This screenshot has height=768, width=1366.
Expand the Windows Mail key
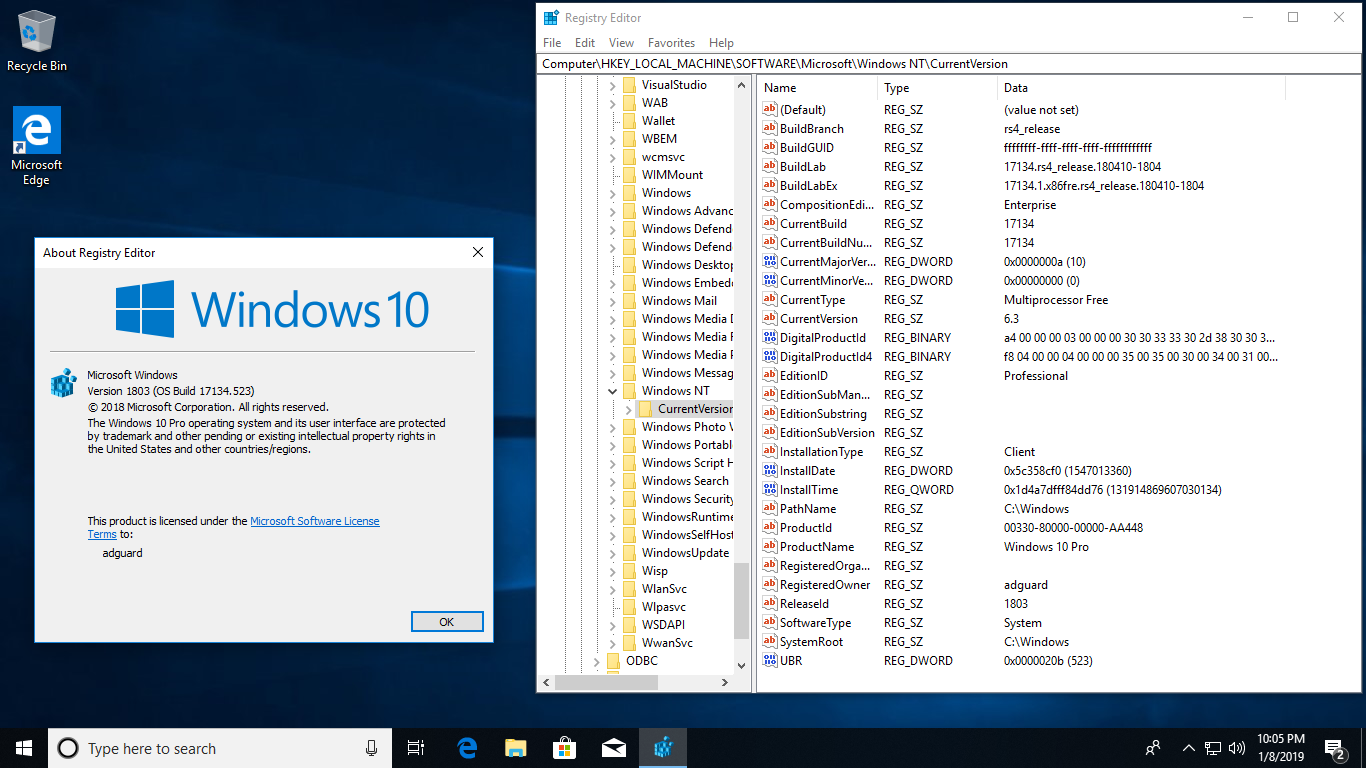click(613, 301)
